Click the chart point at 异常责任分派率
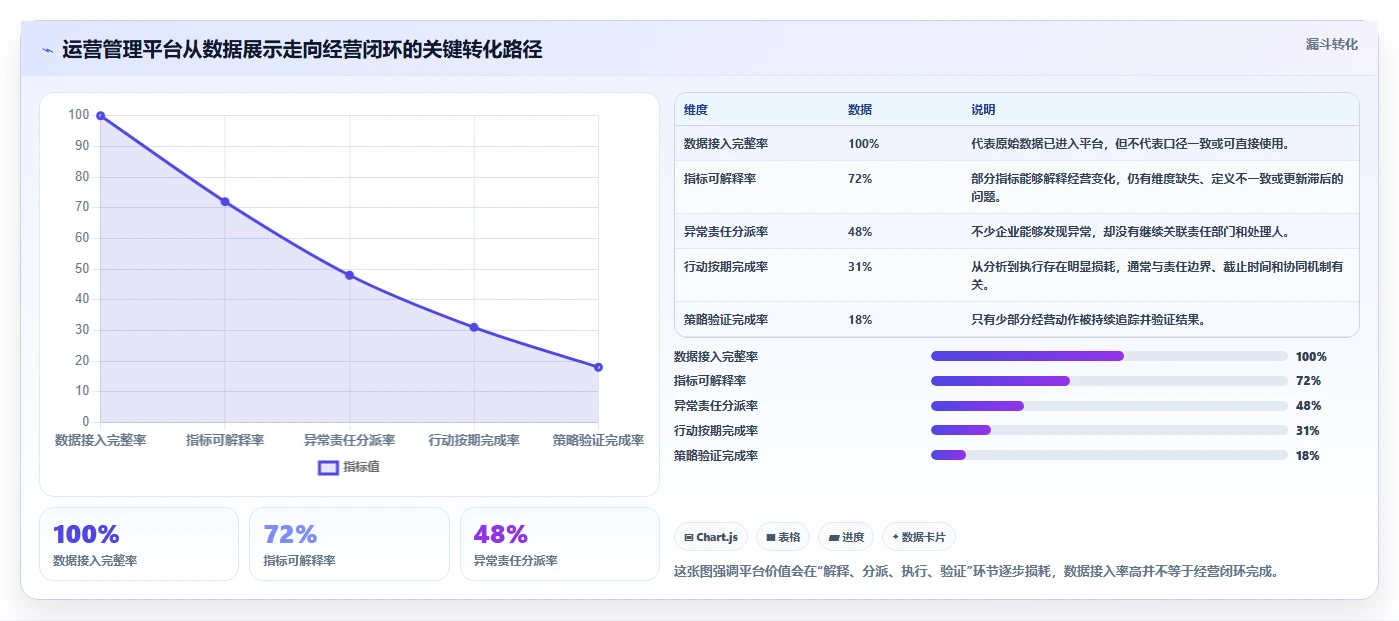Viewport: 1399px width, 621px height. click(x=349, y=275)
